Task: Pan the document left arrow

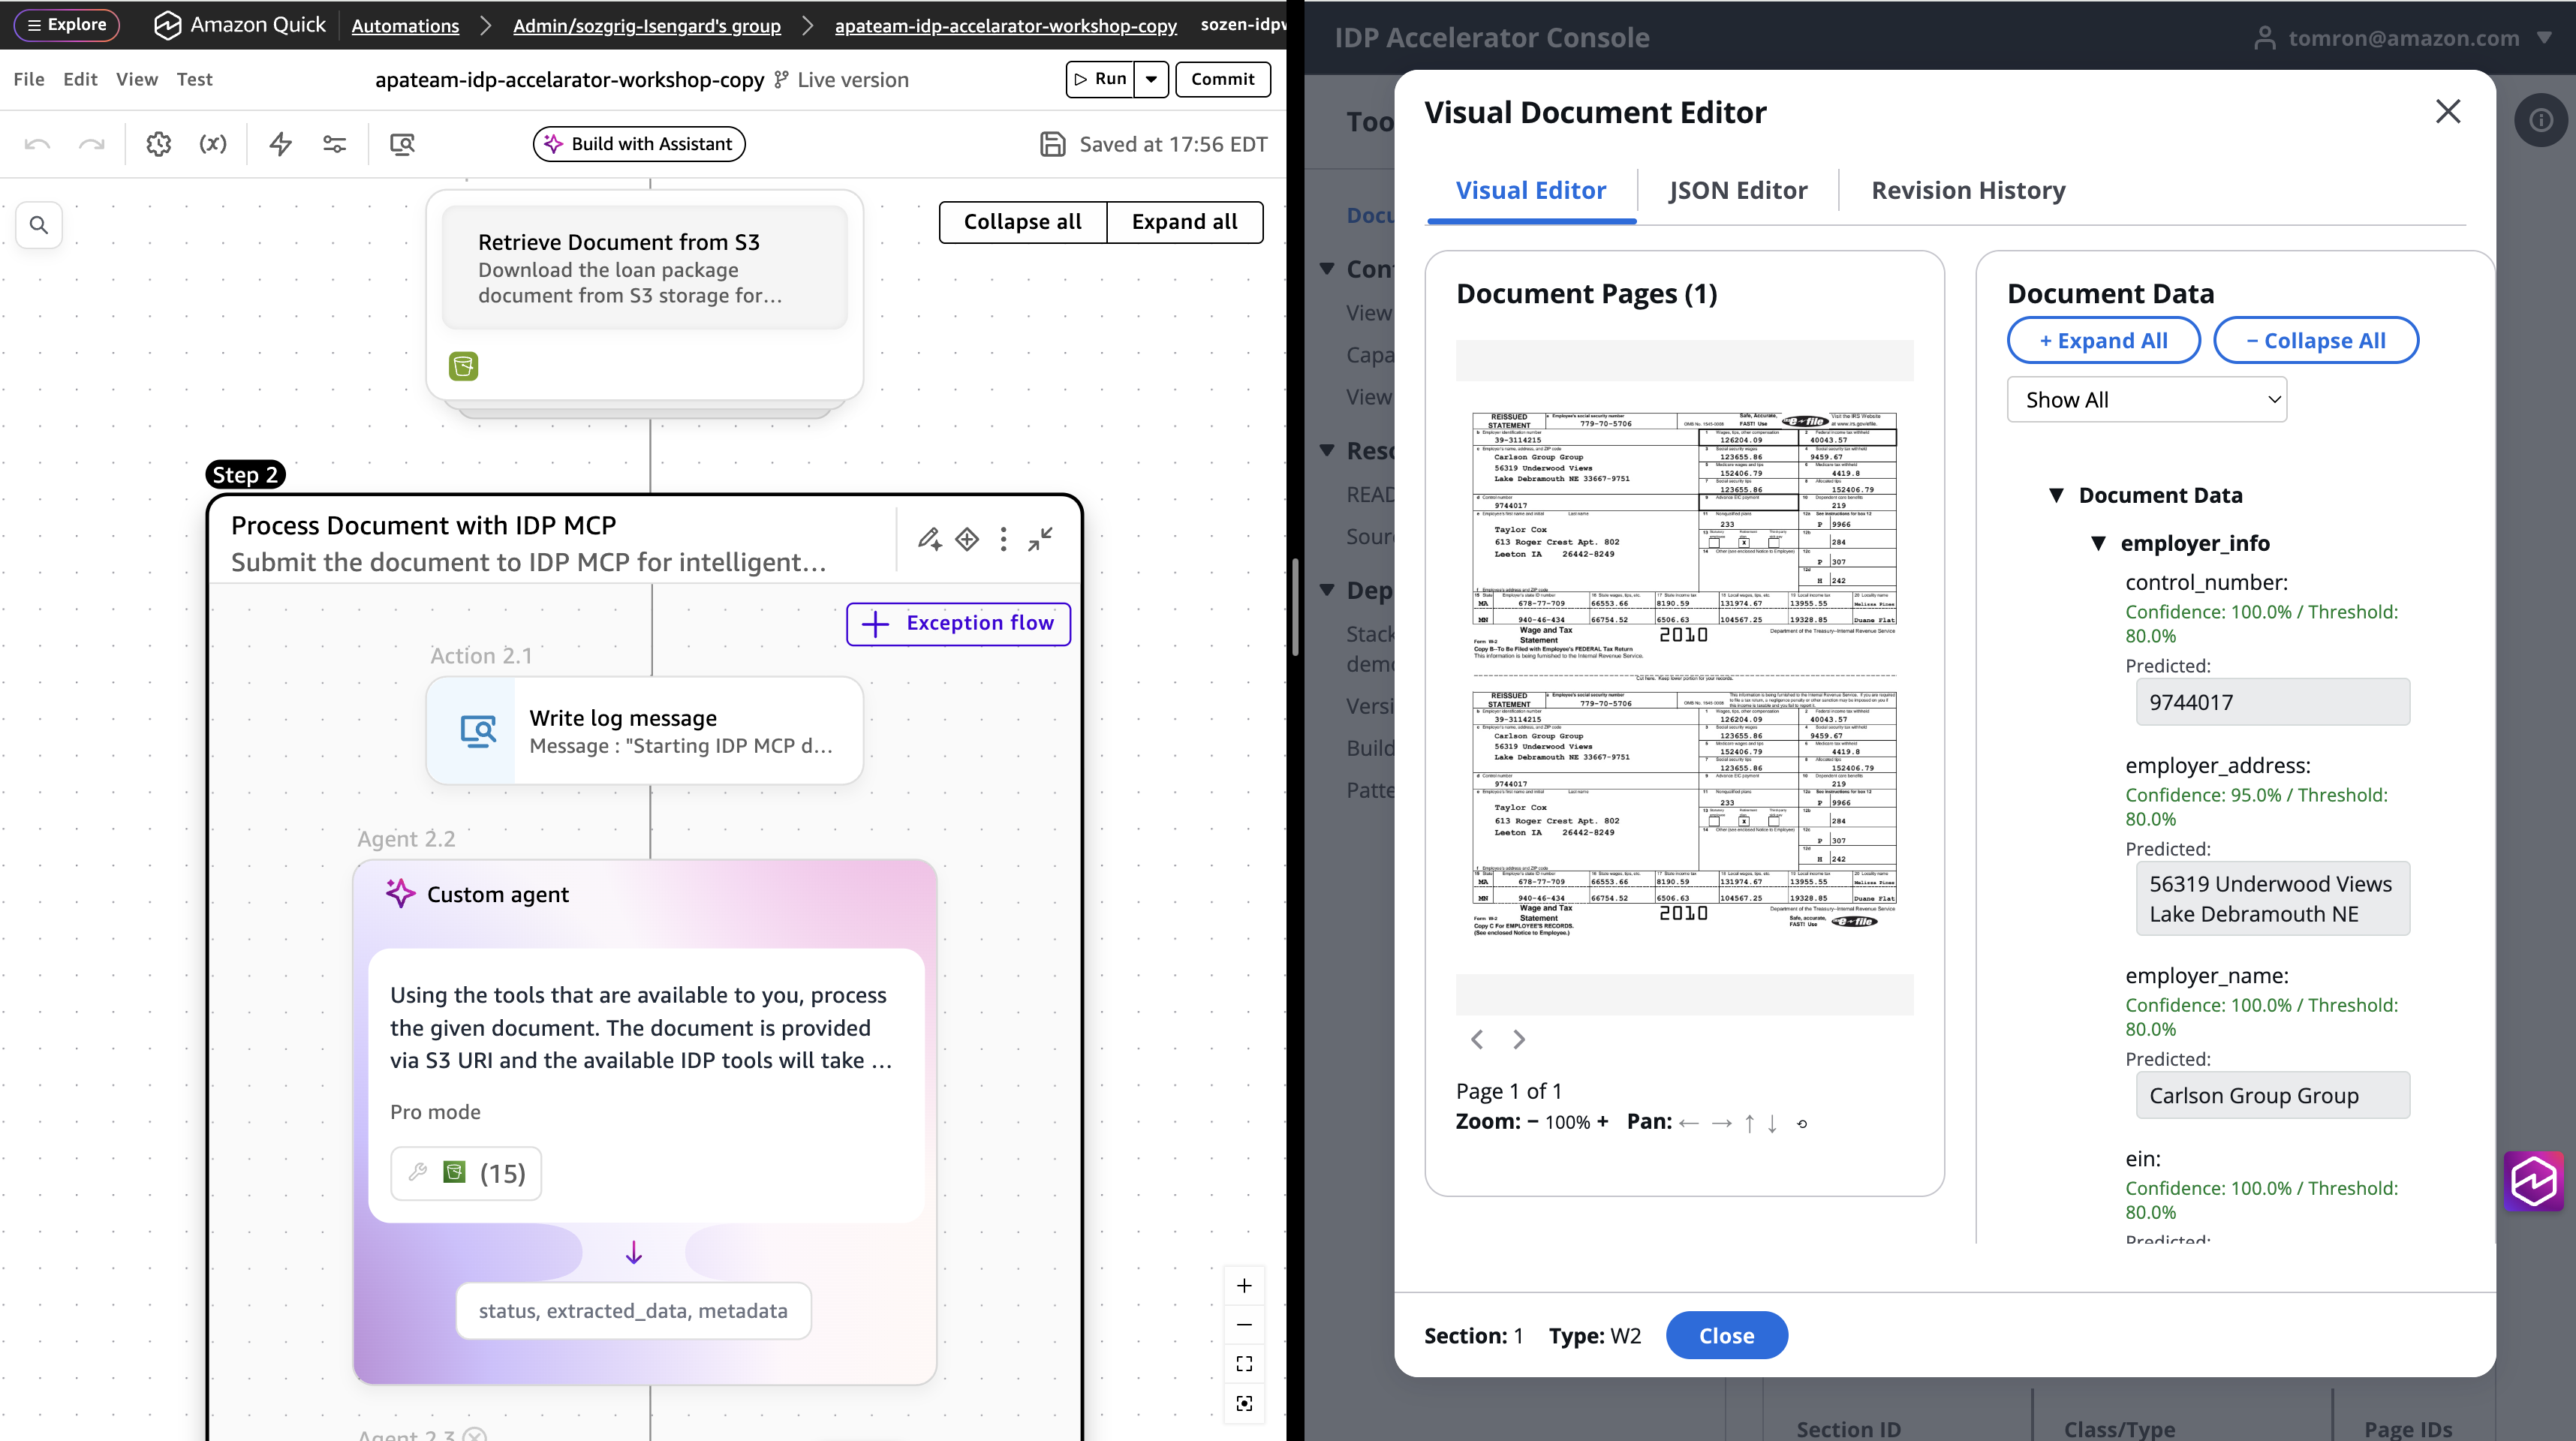Action: tap(1689, 1123)
